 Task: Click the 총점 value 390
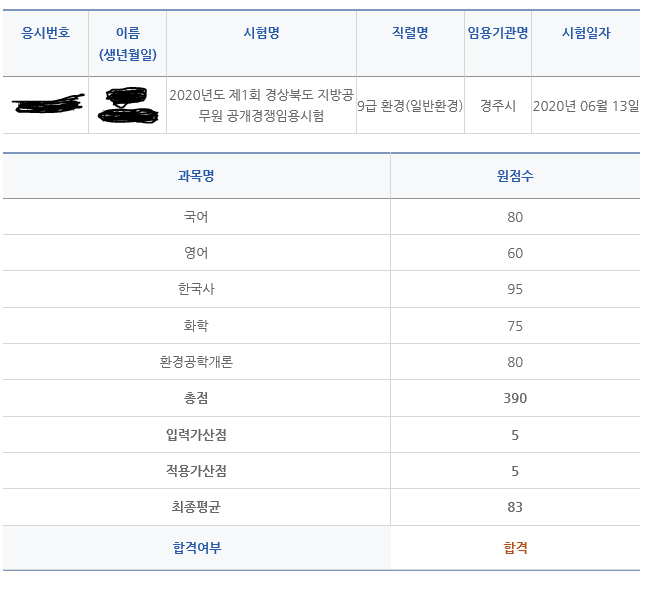click(515, 398)
